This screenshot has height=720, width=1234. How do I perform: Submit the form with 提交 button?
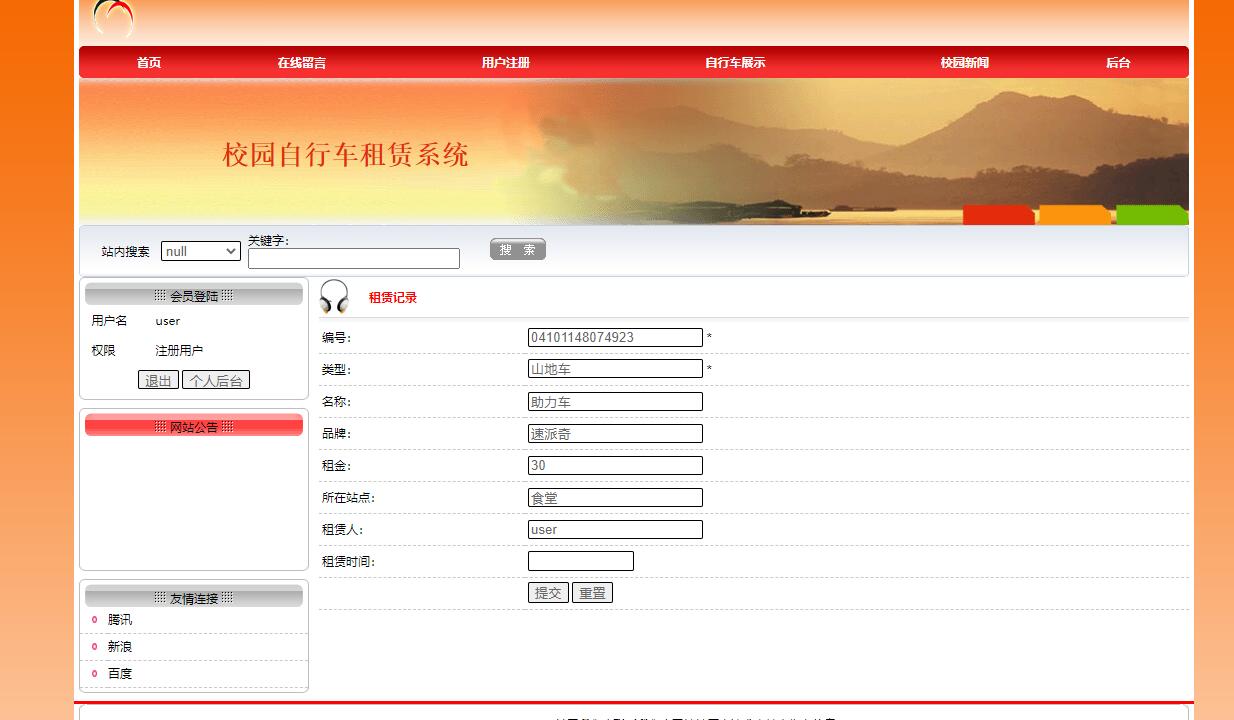(x=547, y=592)
